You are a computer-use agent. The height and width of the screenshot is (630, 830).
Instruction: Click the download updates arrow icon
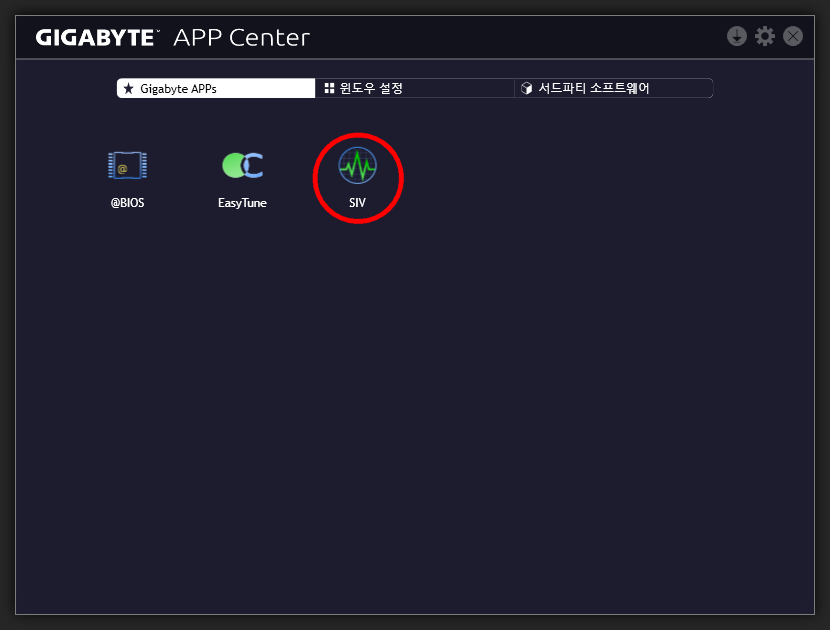click(736, 37)
